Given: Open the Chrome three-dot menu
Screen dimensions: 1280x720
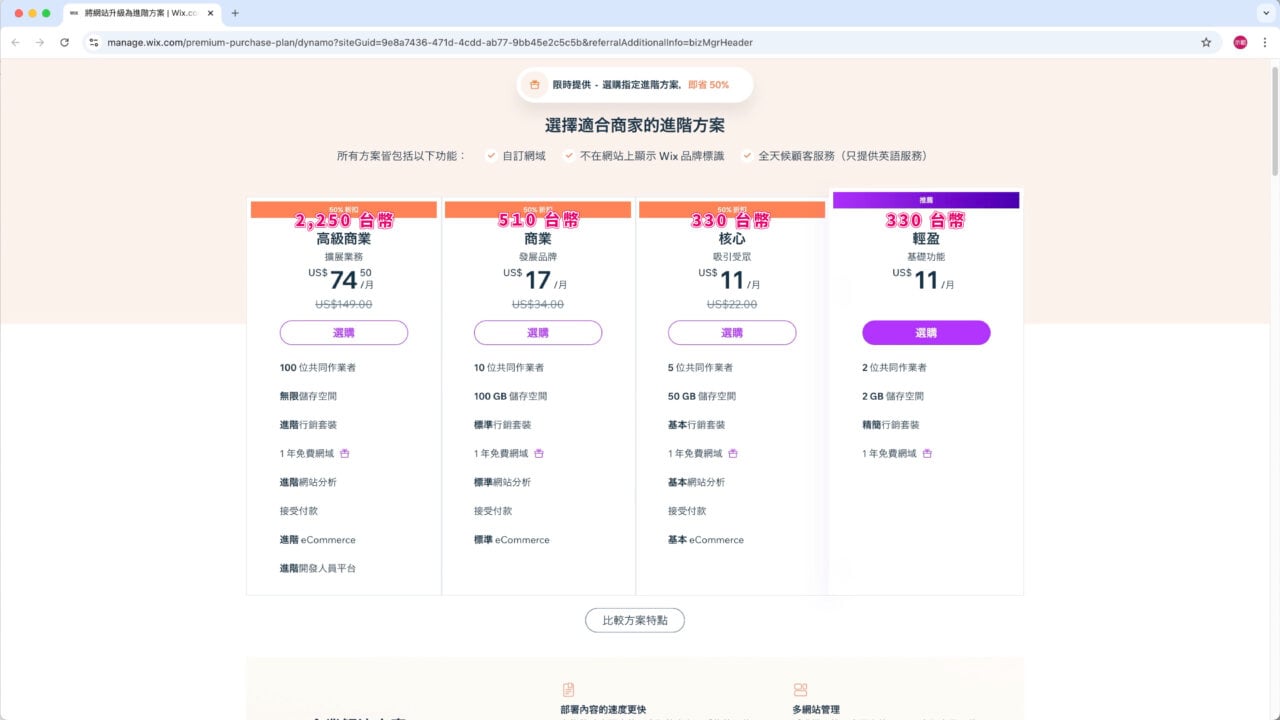Looking at the screenshot, I should (1265, 42).
